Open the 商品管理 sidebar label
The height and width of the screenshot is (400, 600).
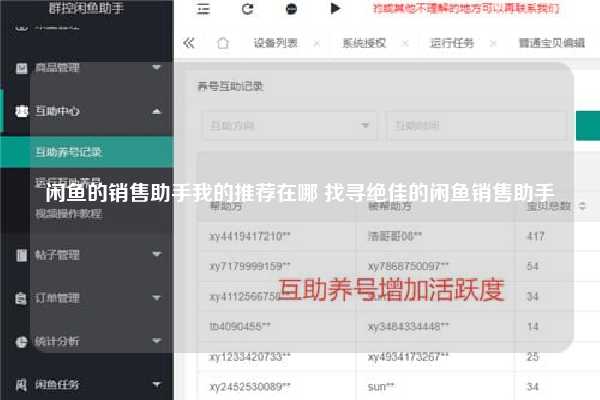coord(57,68)
